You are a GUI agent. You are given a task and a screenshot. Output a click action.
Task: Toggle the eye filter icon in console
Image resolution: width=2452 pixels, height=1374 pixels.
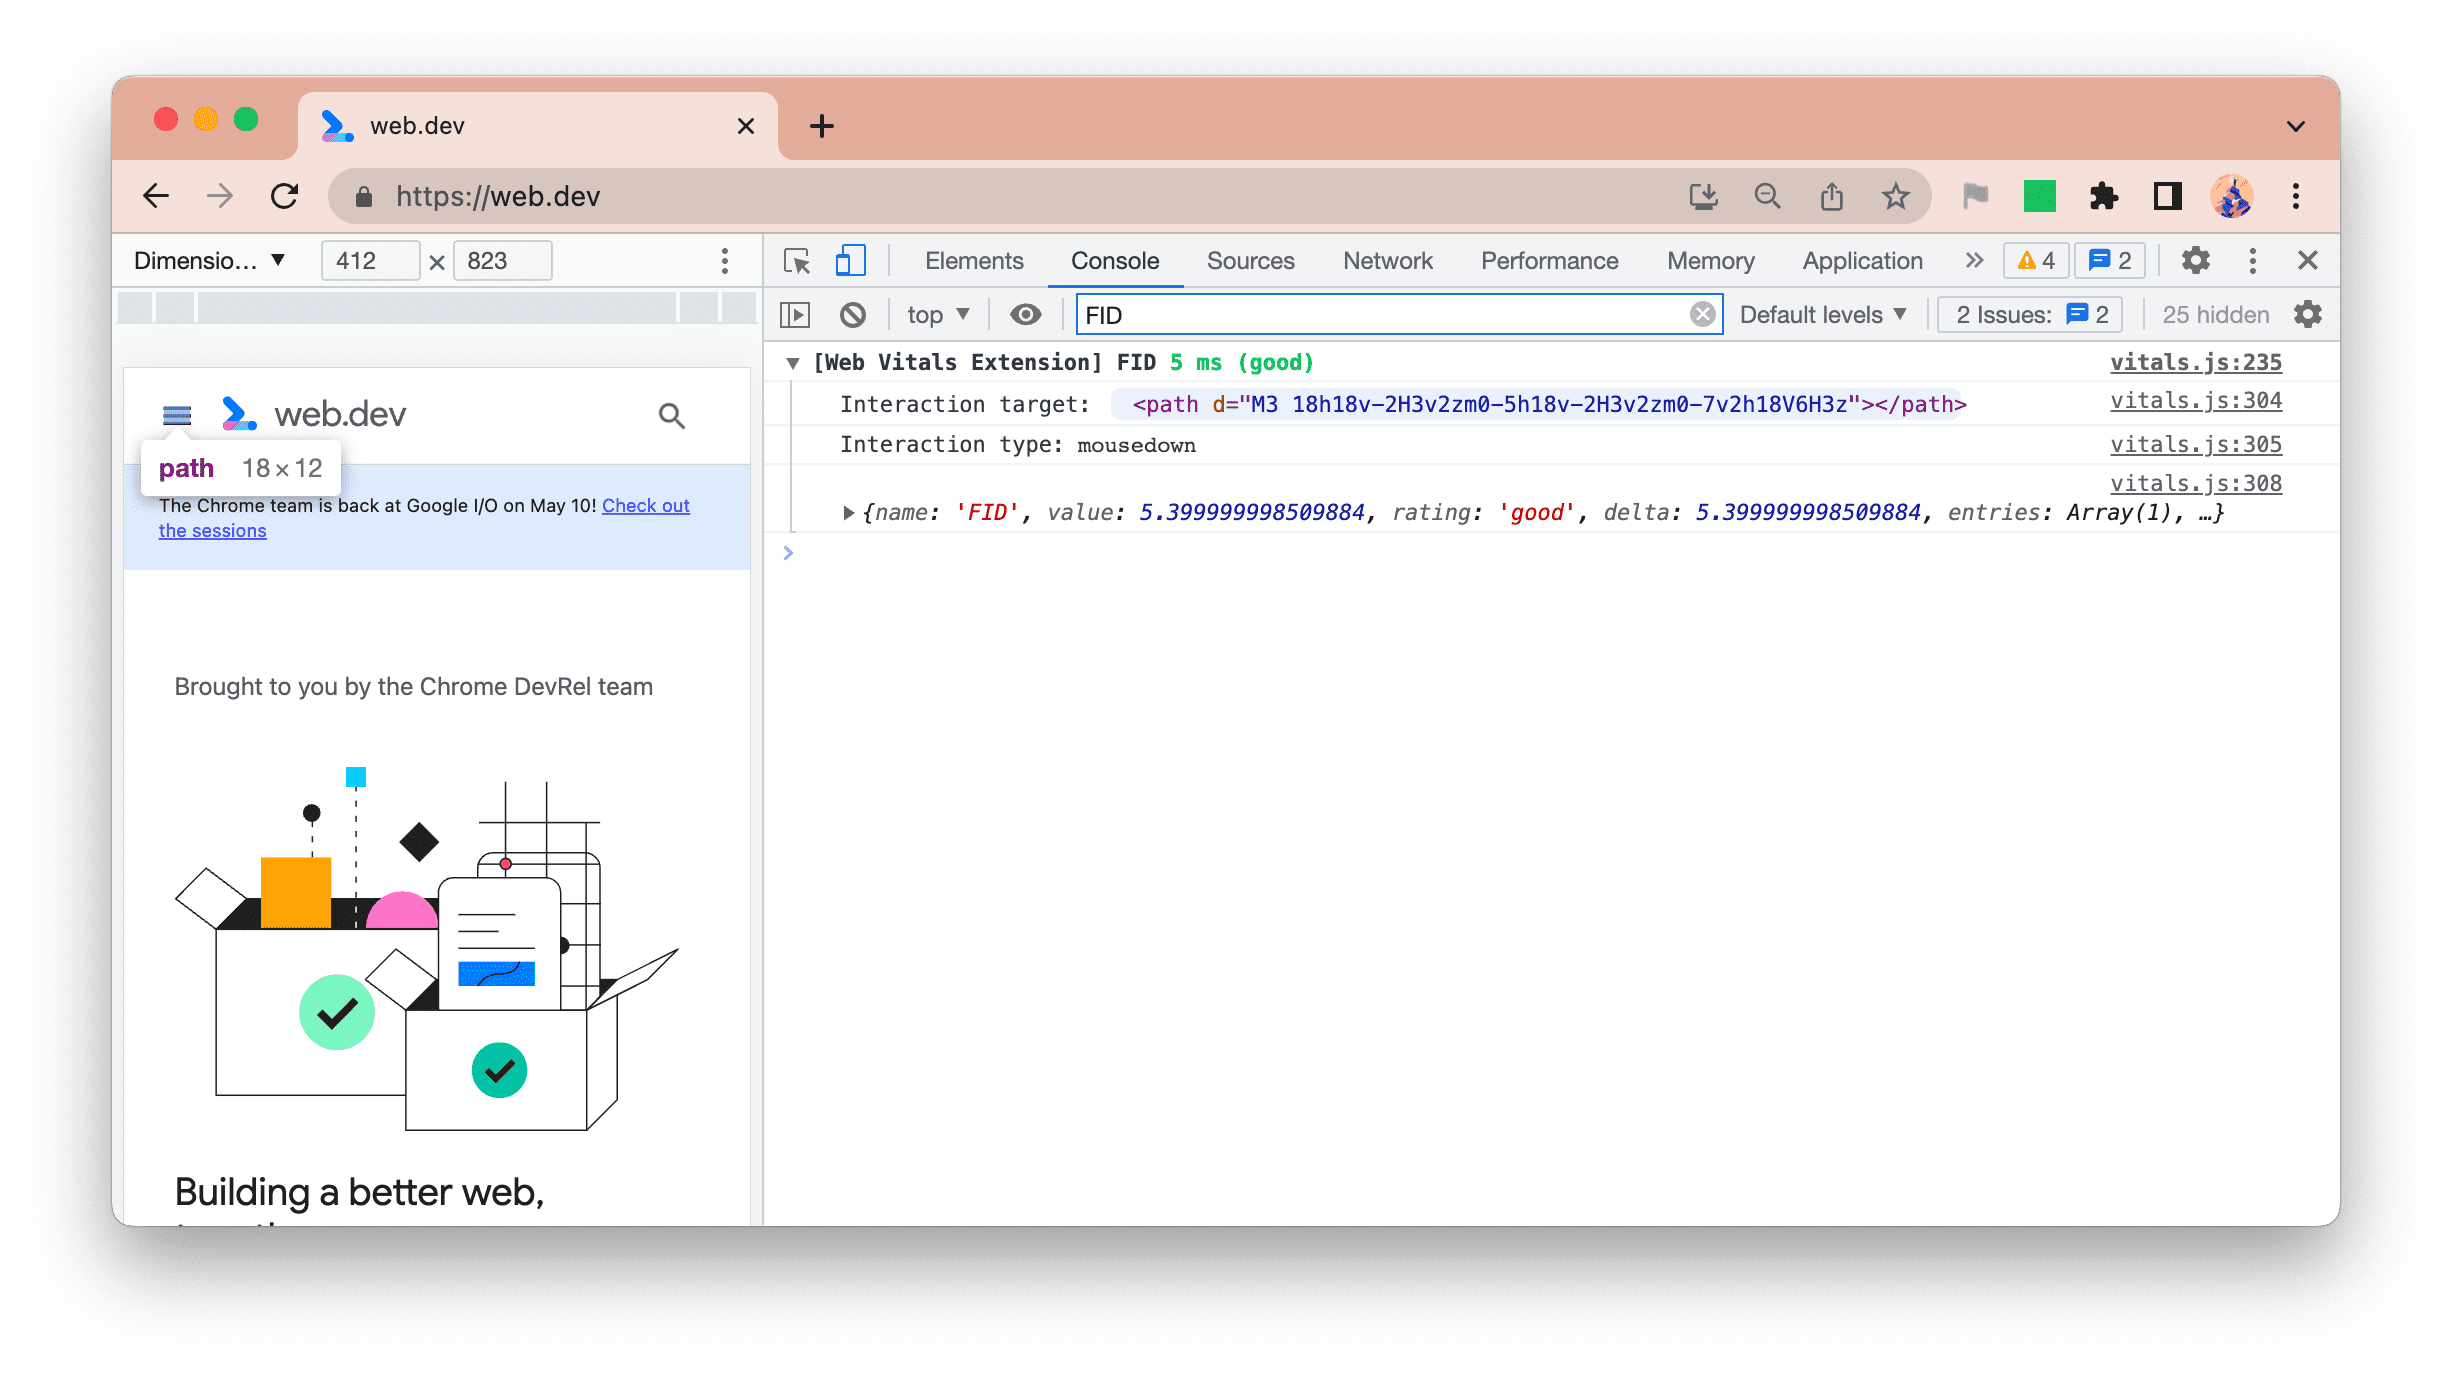point(1024,313)
